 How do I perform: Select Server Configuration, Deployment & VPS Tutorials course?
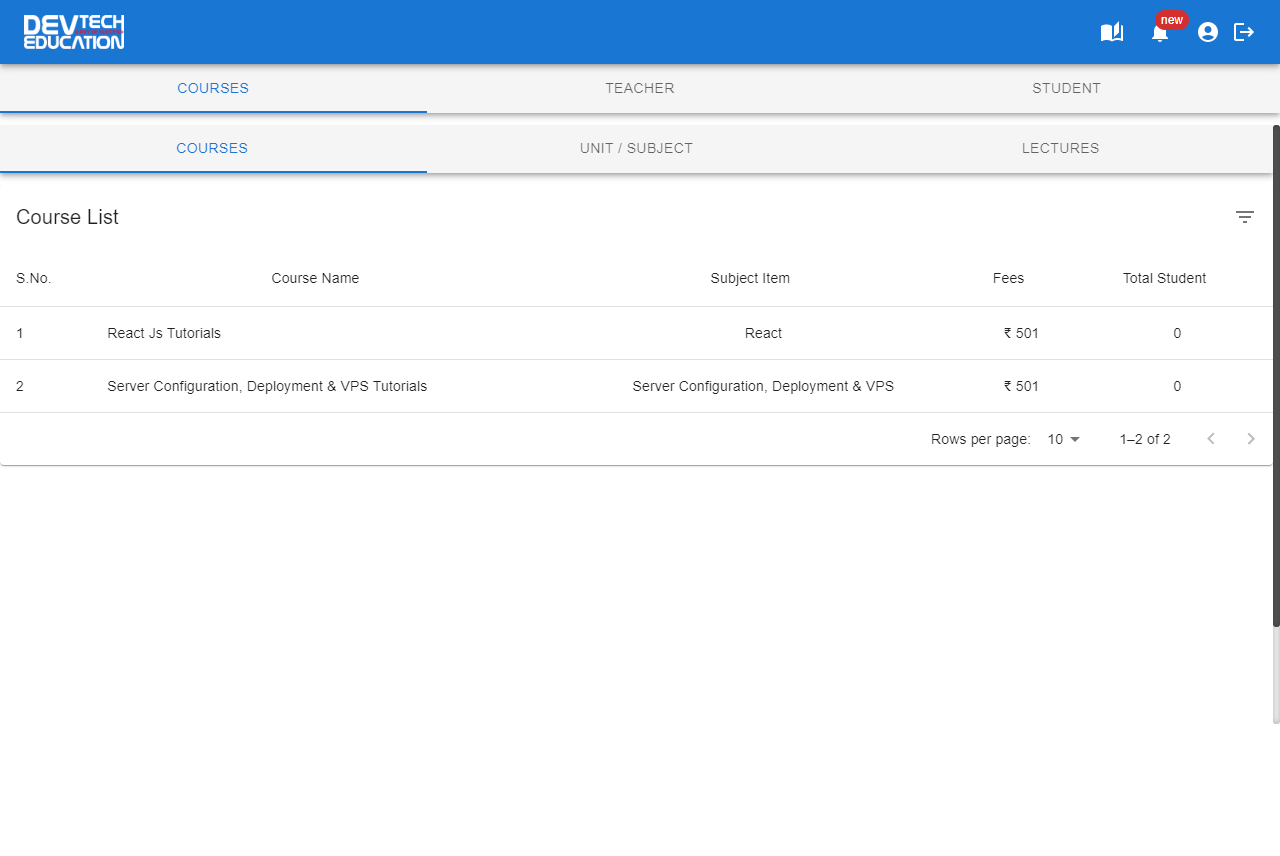tap(267, 386)
